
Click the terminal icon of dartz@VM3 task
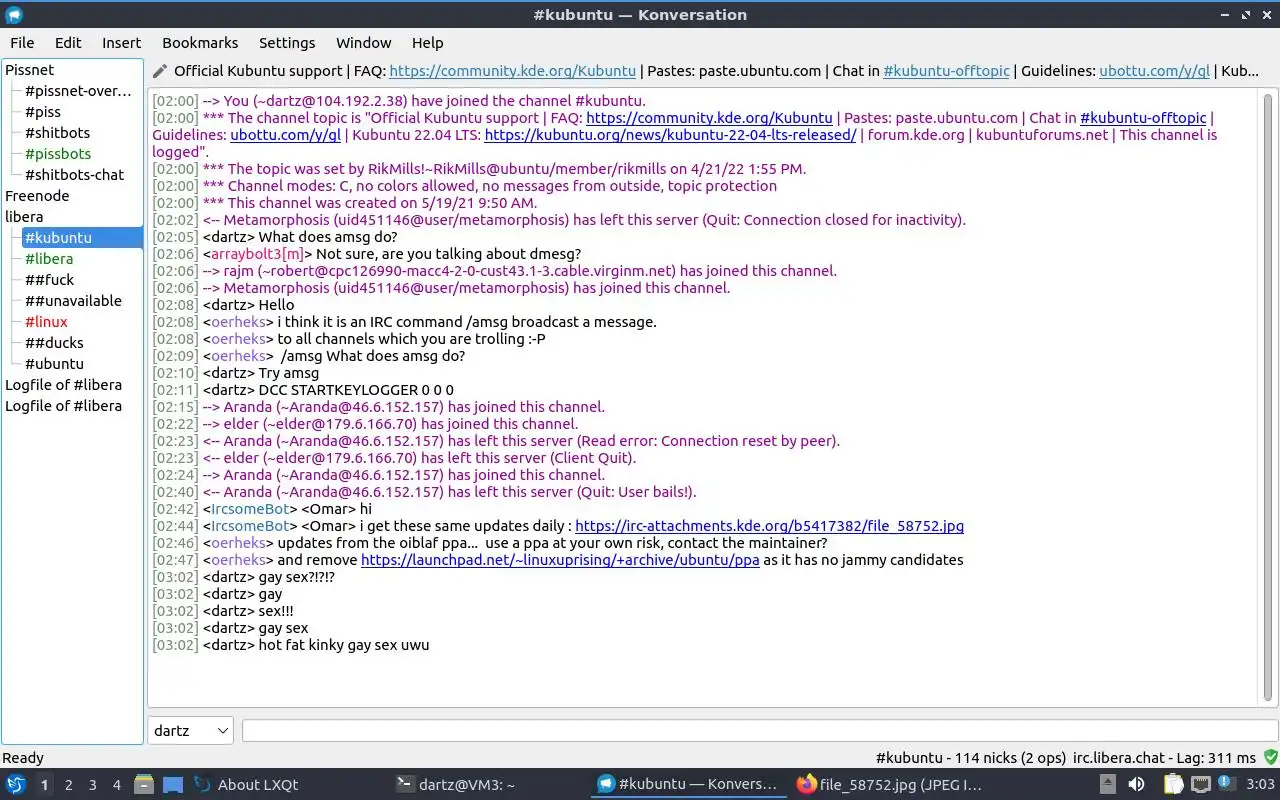(x=405, y=785)
